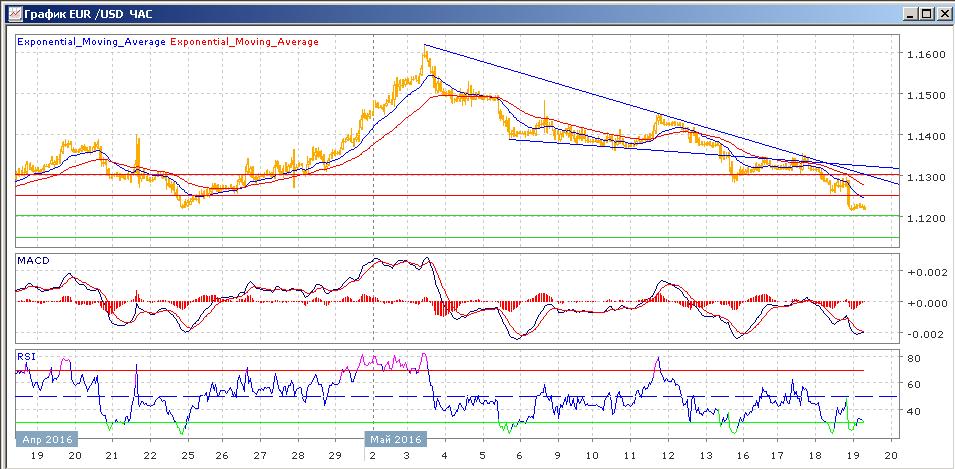
Task: Minimize the EUR/USD chart window
Action: click(x=909, y=13)
